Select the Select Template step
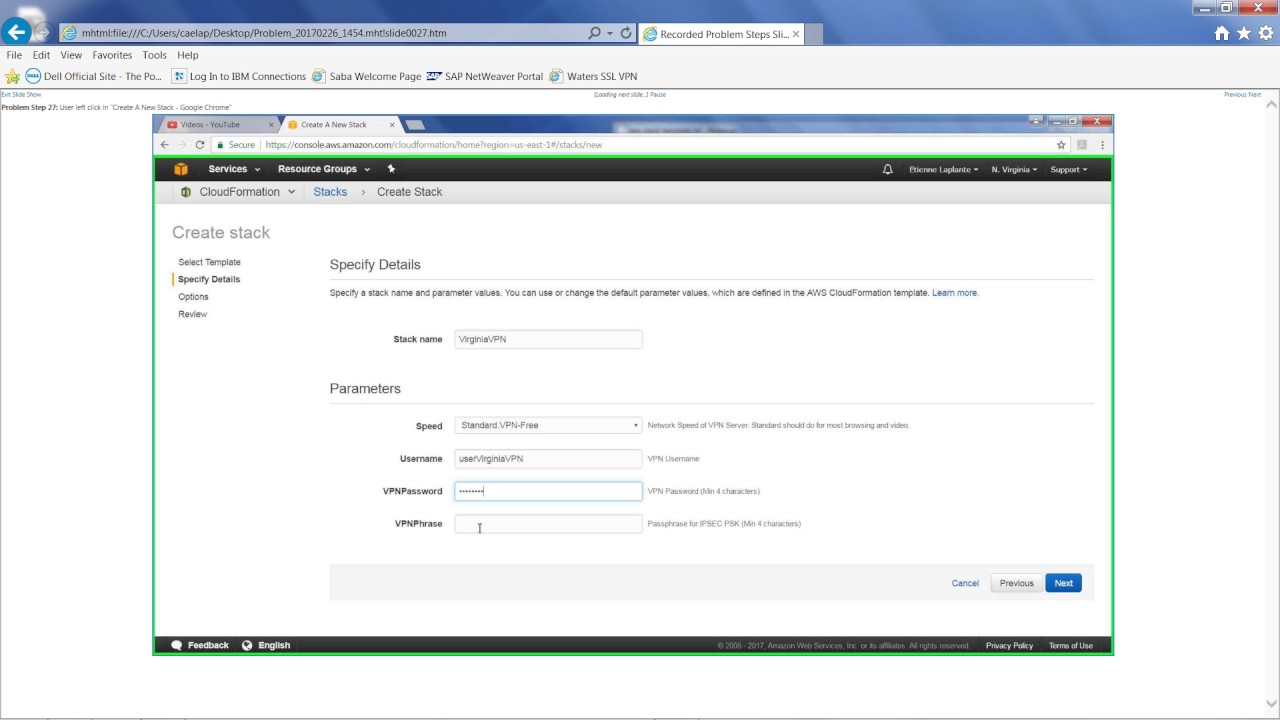The height and width of the screenshot is (720, 1280). (x=209, y=262)
